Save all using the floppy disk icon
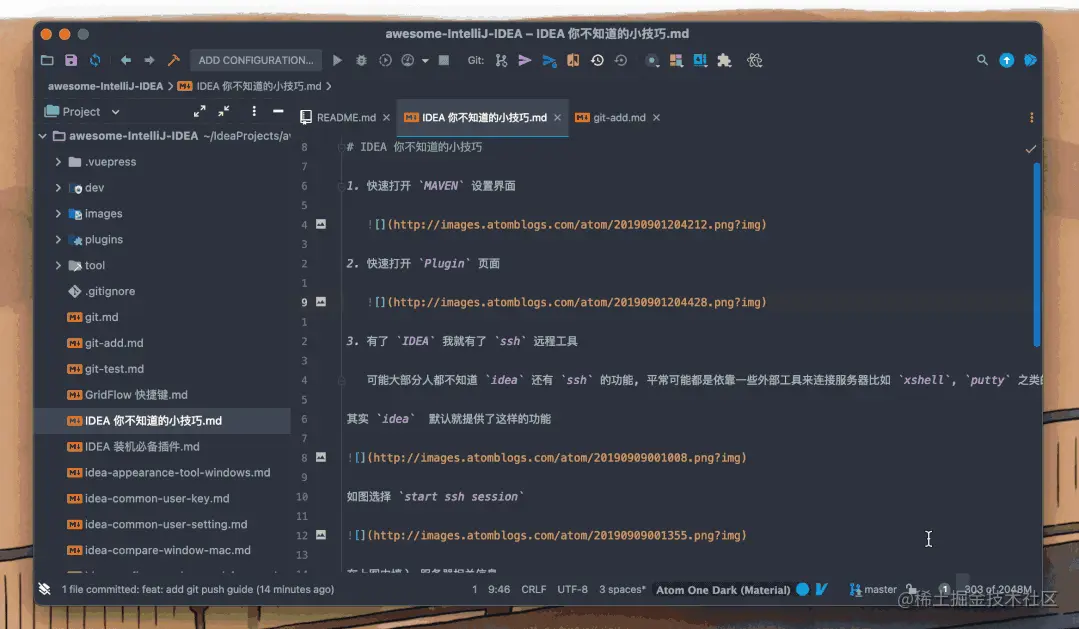 71,61
